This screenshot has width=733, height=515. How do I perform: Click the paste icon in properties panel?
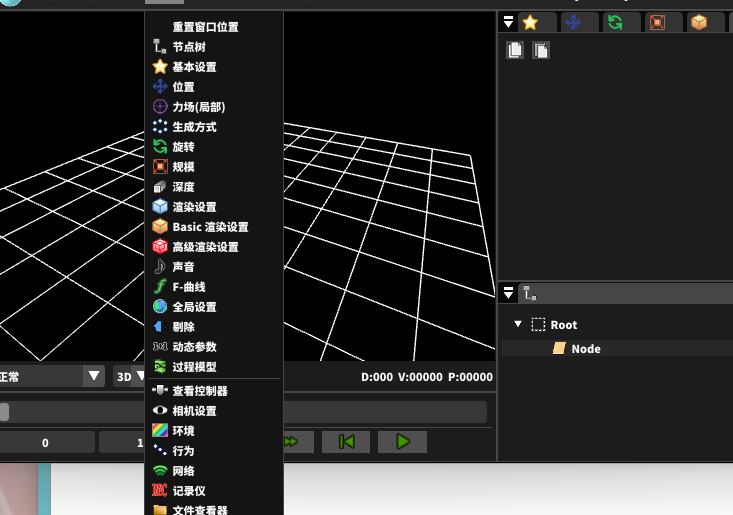point(541,50)
